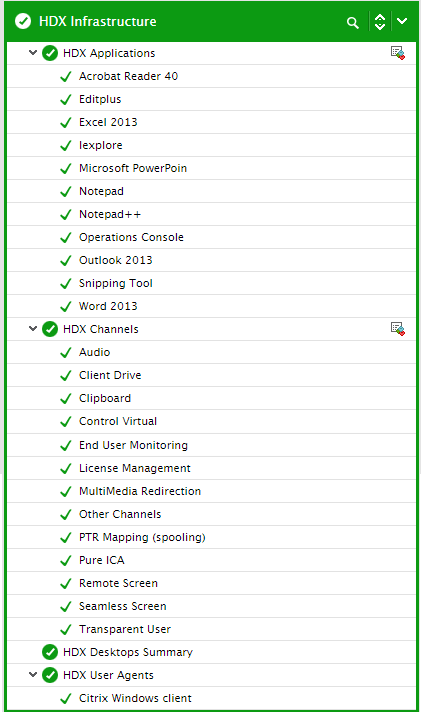Open the Control Virtual channel

click(x=118, y=421)
